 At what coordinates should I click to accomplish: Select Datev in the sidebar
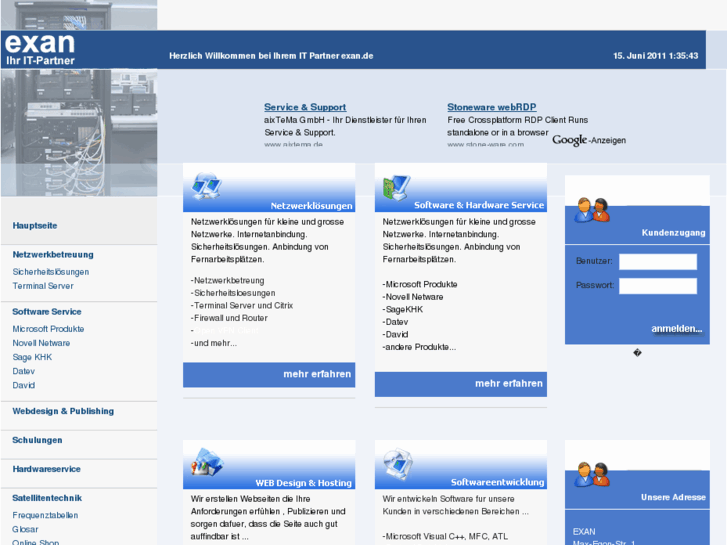click(x=24, y=371)
